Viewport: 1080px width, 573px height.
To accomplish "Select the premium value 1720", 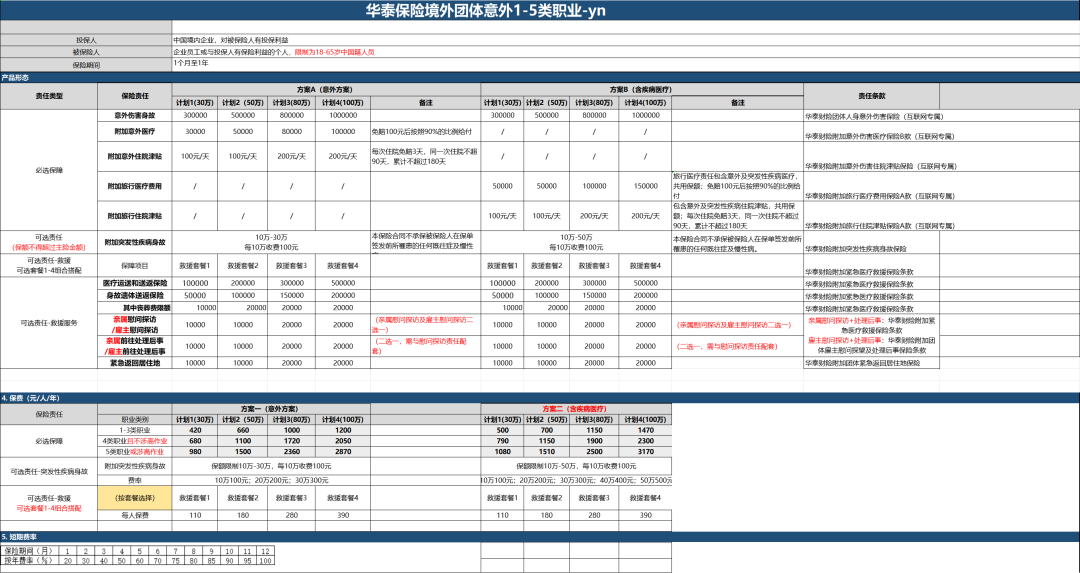I will click(292, 441).
